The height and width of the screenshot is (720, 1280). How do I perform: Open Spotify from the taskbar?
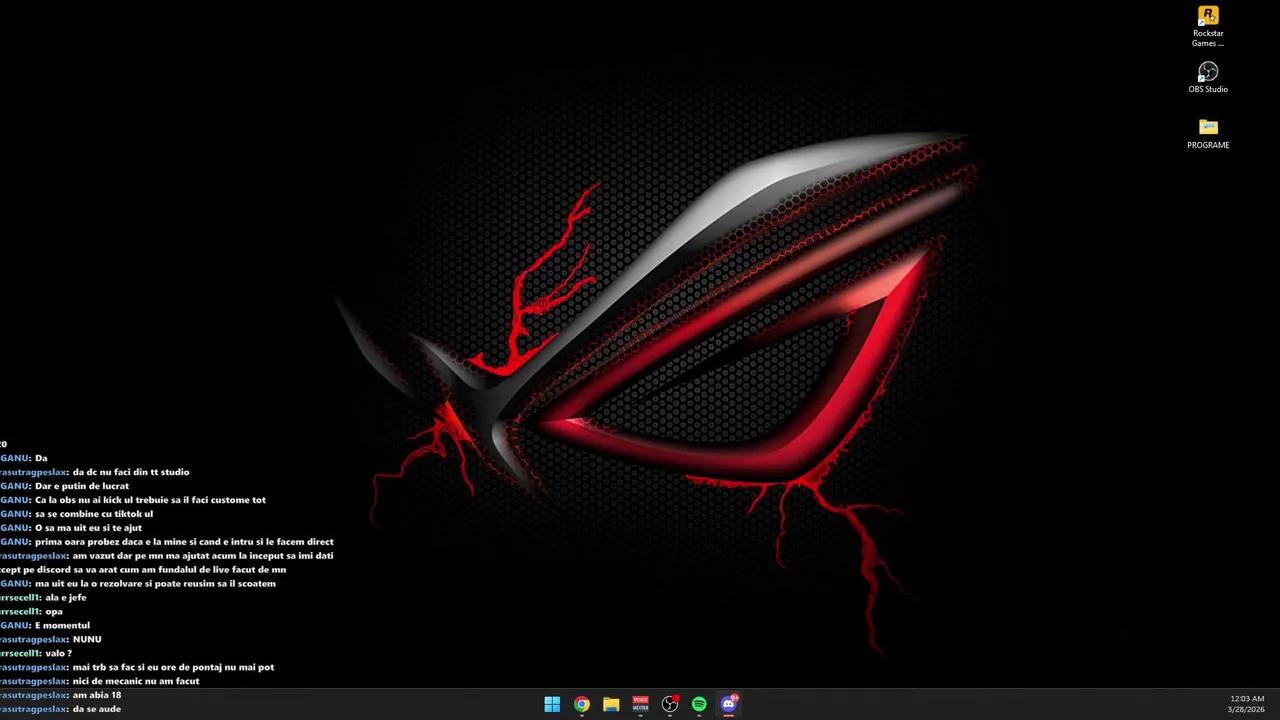coord(699,704)
